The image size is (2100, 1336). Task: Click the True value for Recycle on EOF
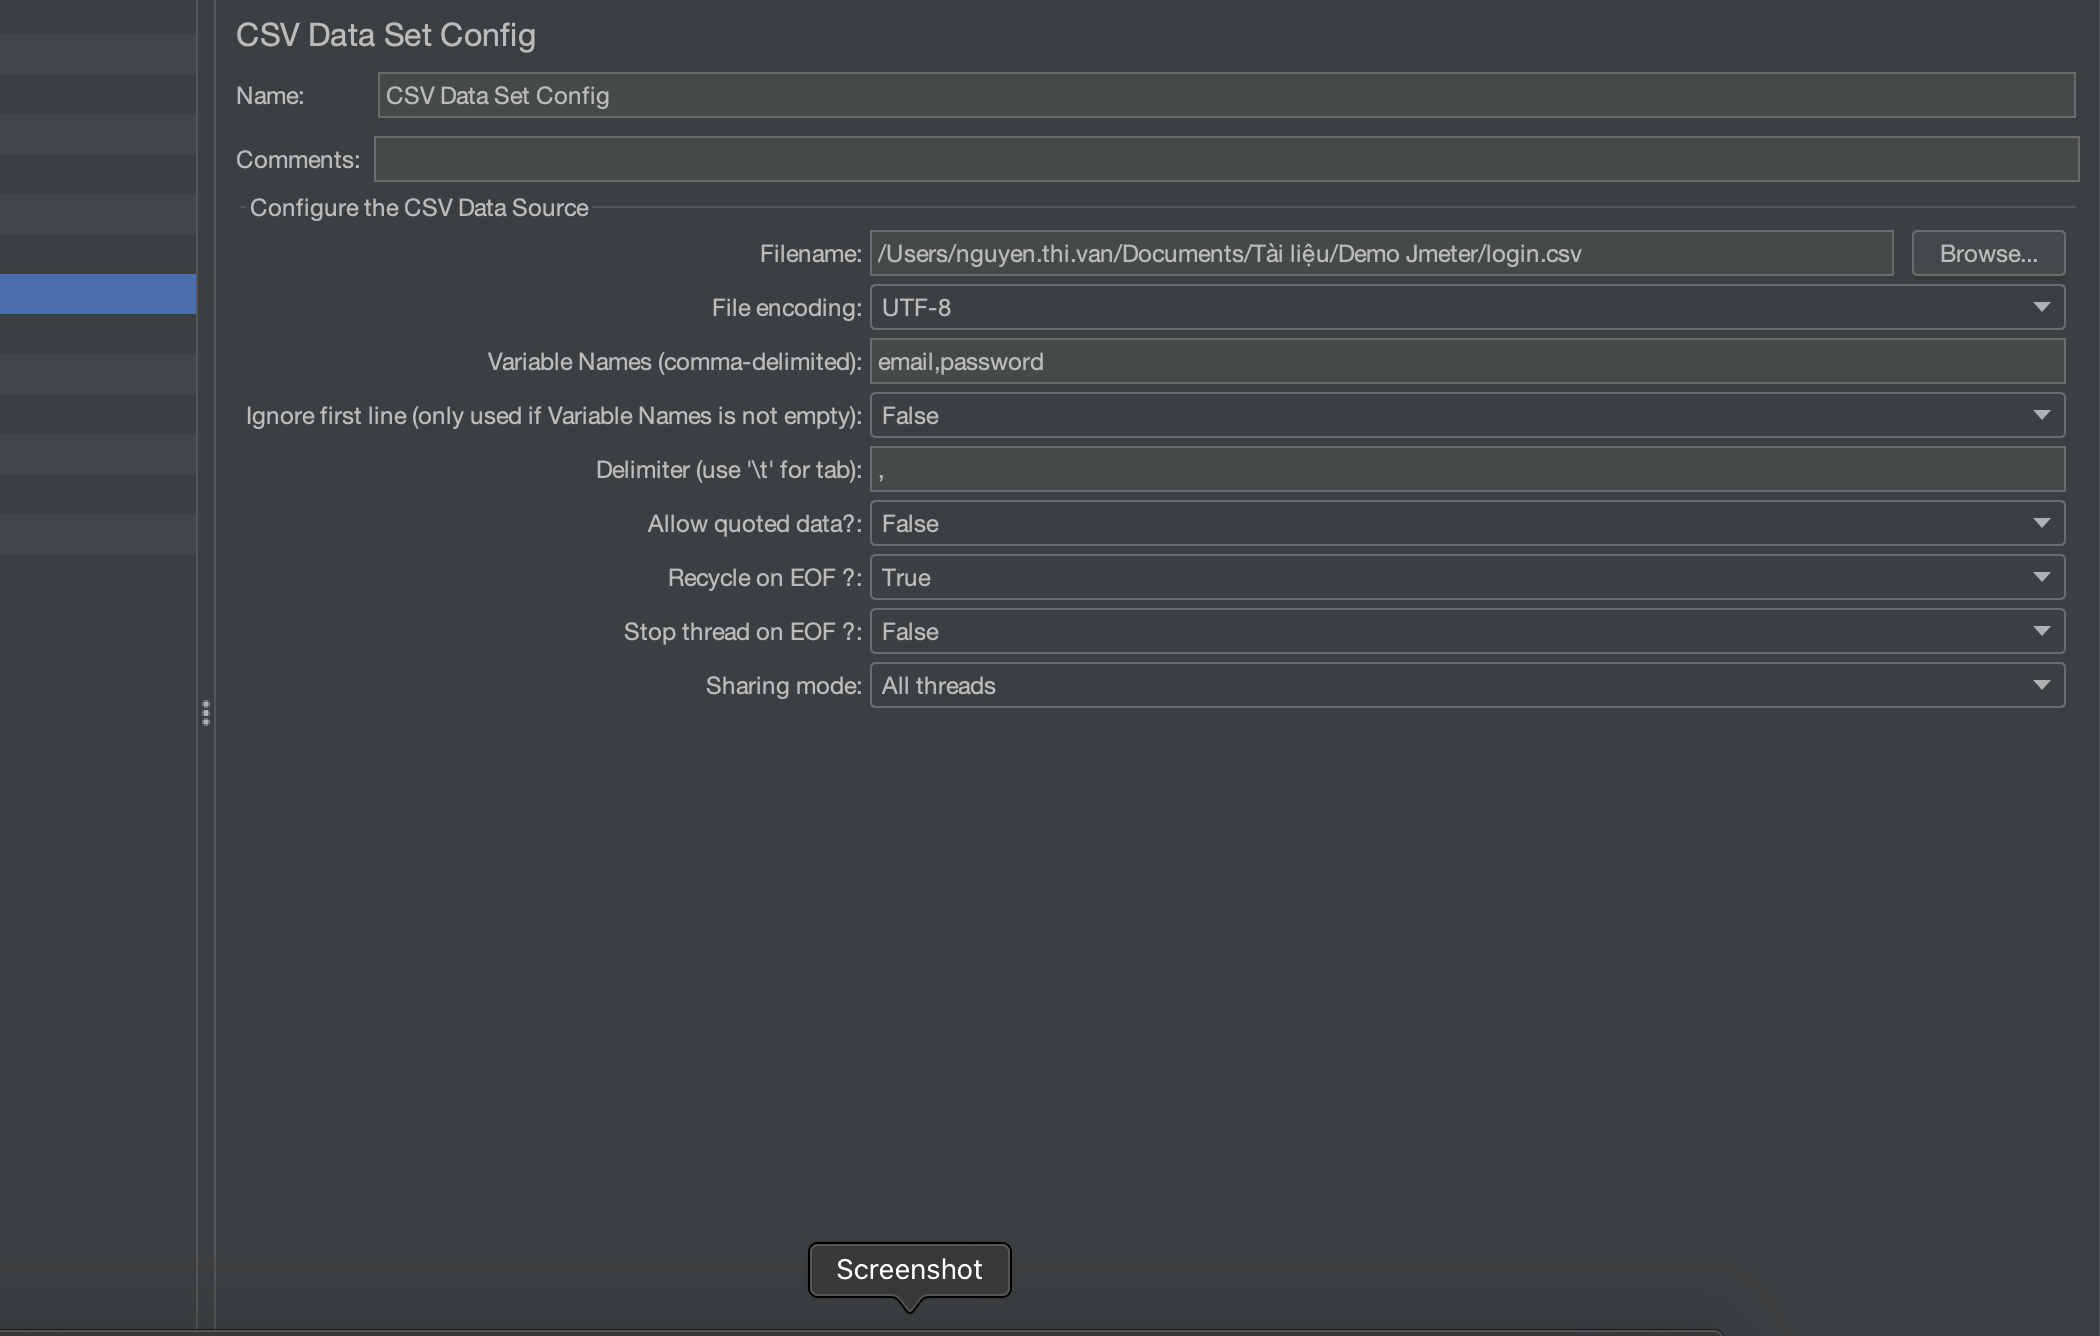[906, 578]
